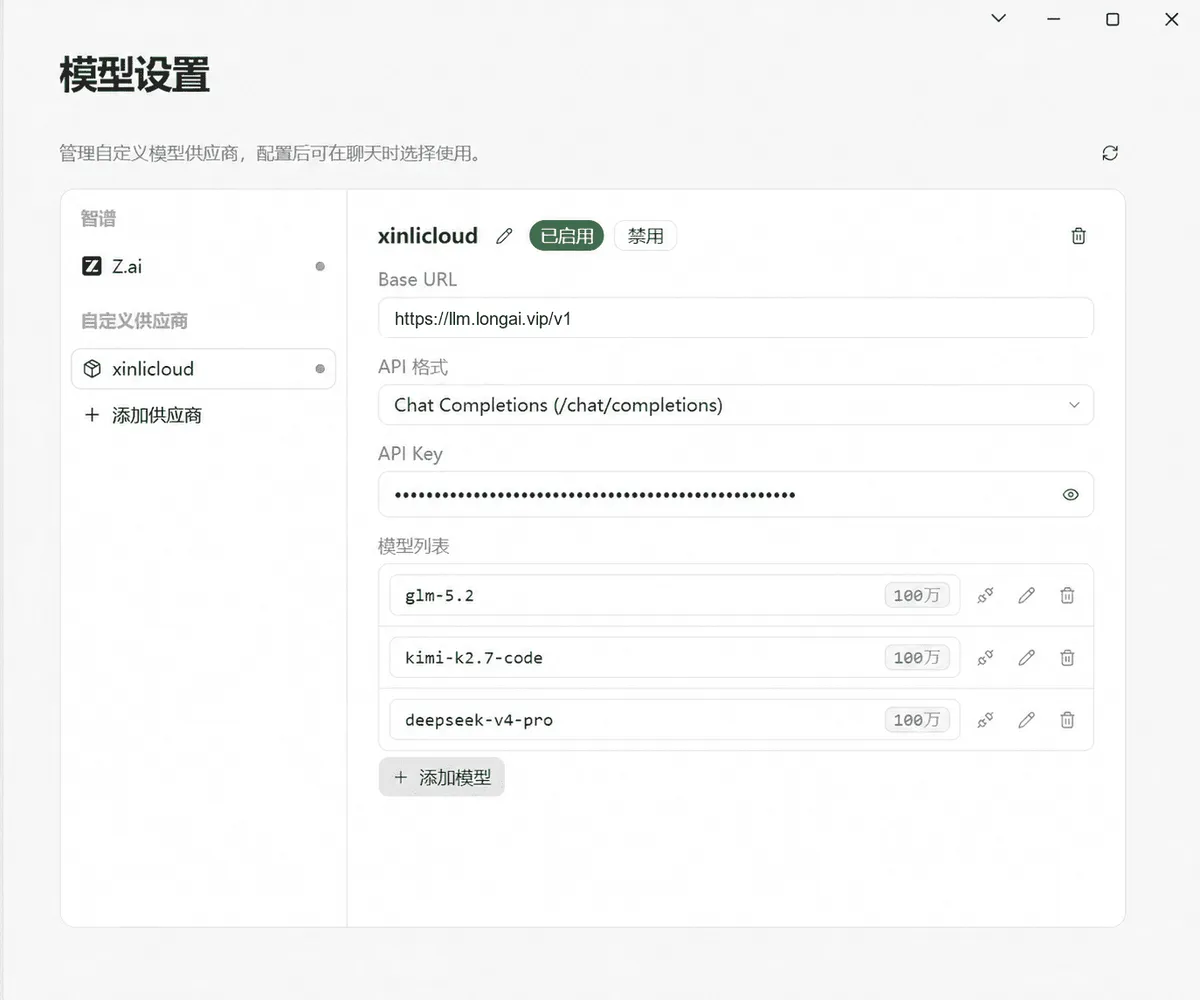Click the 模型设置 page title

[x=135, y=76]
